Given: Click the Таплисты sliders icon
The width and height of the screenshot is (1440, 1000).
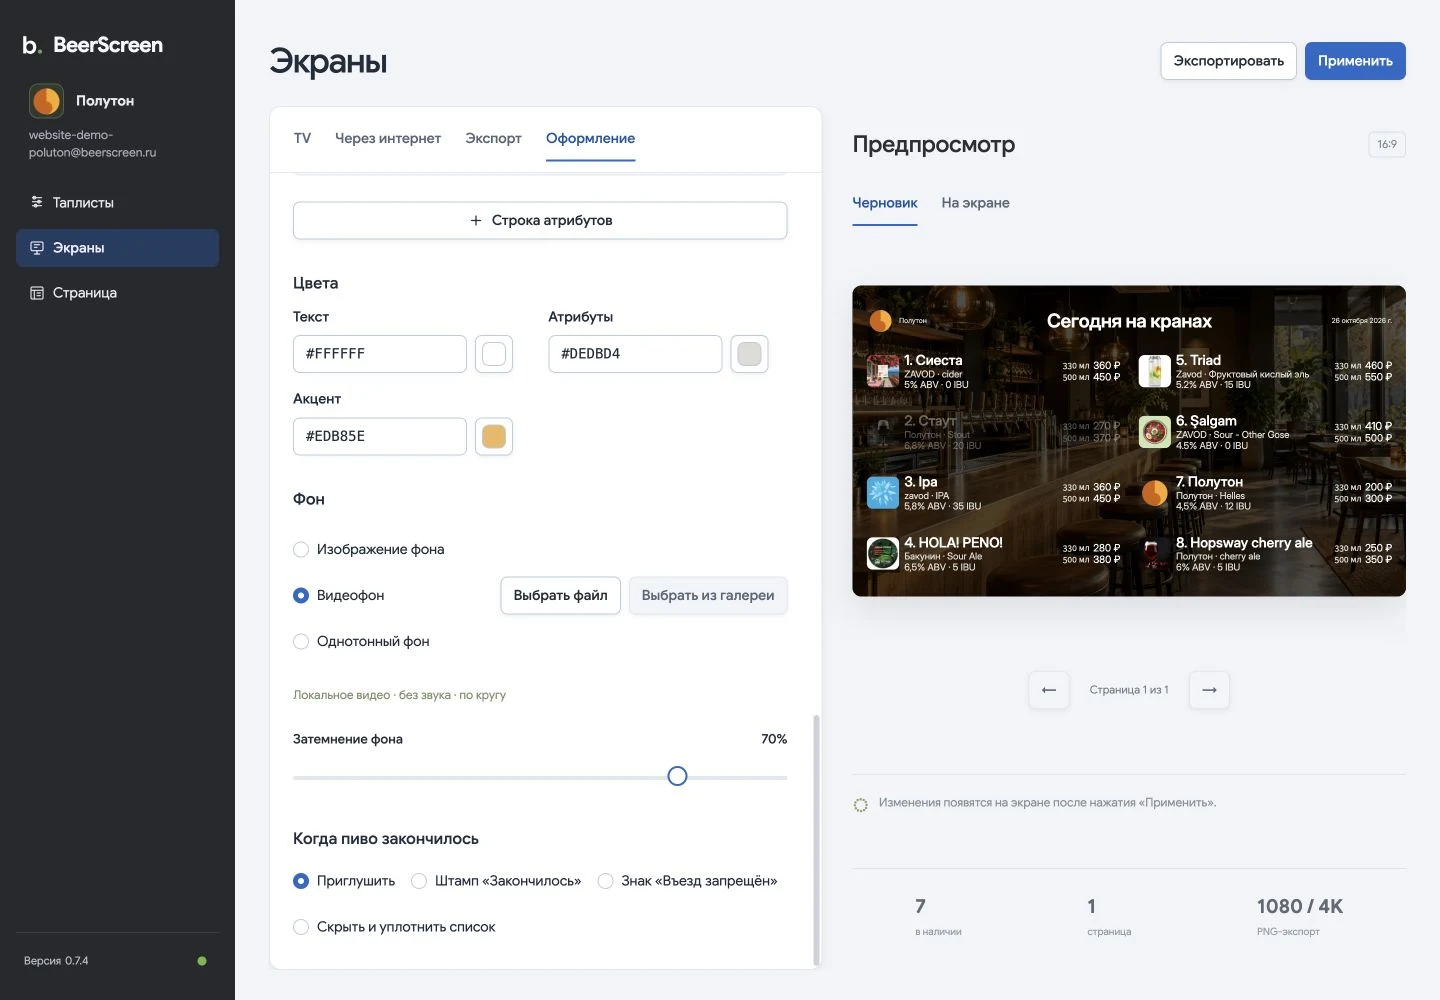Looking at the screenshot, I should (x=37, y=202).
